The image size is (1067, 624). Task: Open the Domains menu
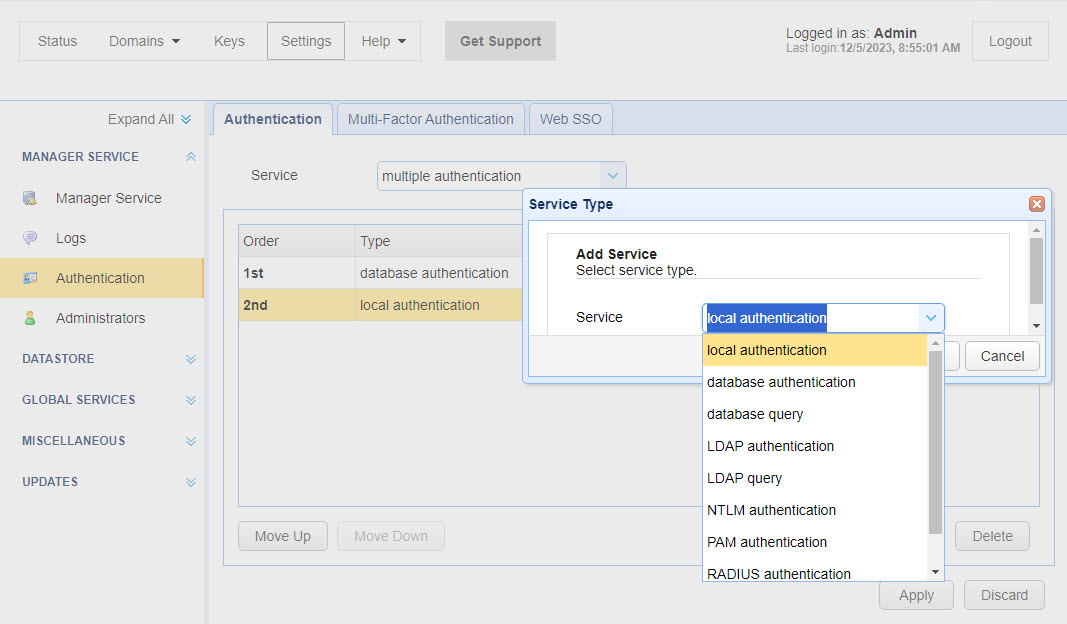coord(144,41)
